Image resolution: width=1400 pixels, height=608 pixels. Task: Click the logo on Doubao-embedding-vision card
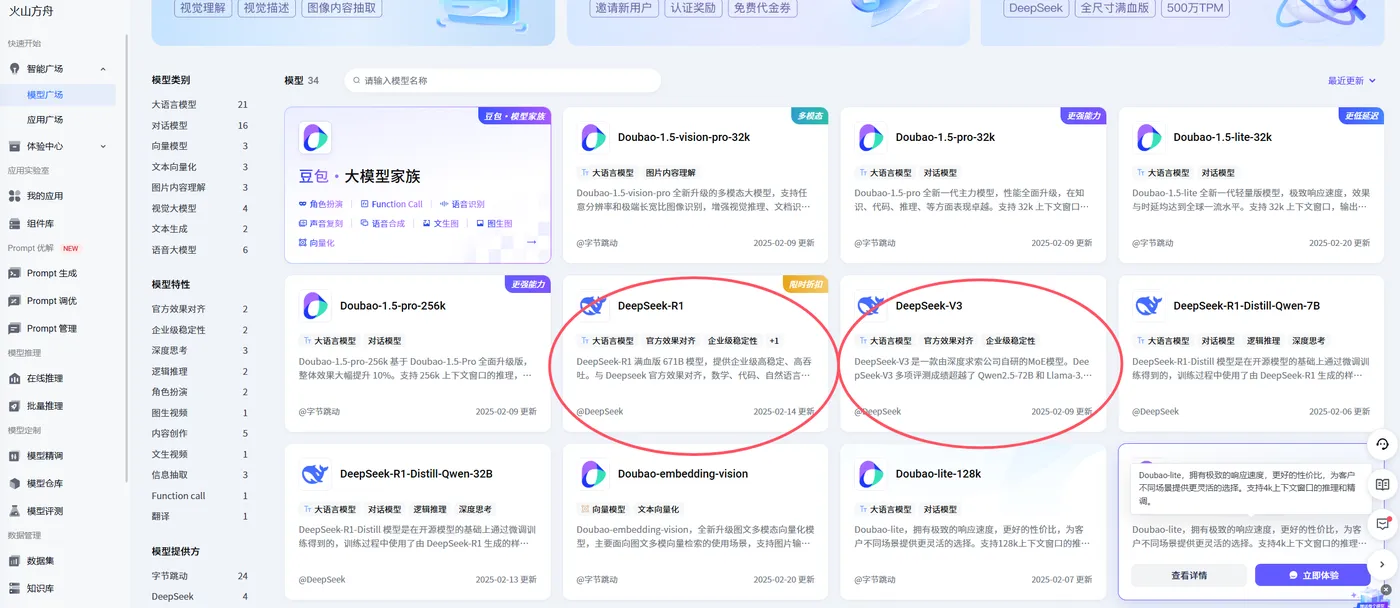(593, 474)
